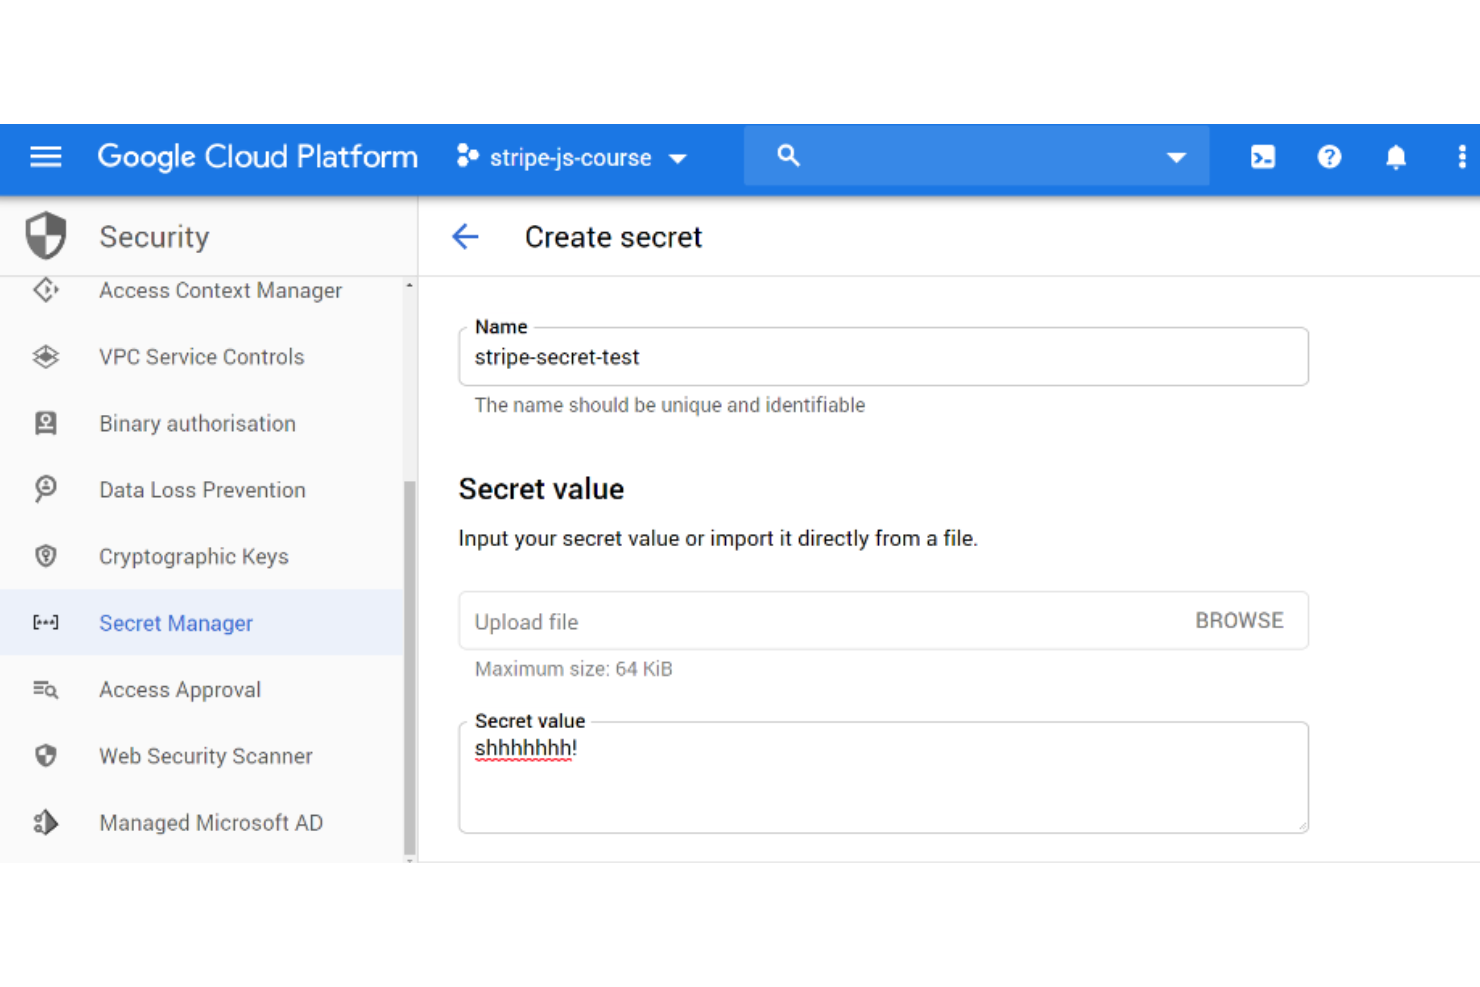The width and height of the screenshot is (1480, 987).
Task: Click the Access Context Manager icon
Action: (46, 290)
